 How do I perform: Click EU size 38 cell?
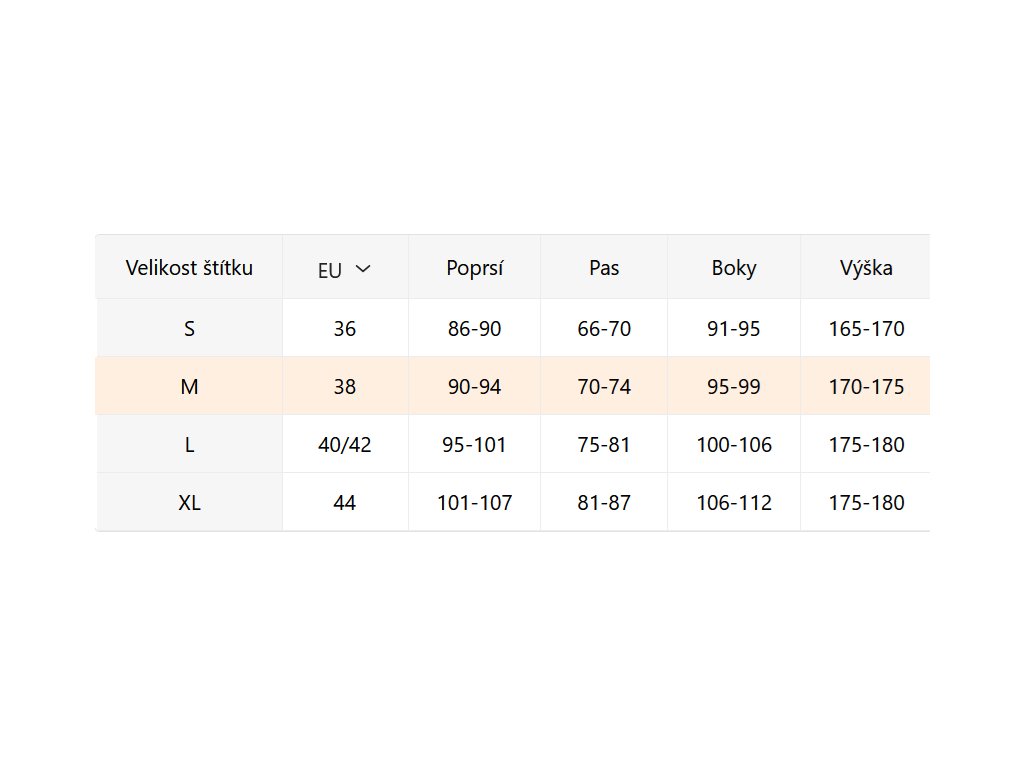[x=345, y=386]
